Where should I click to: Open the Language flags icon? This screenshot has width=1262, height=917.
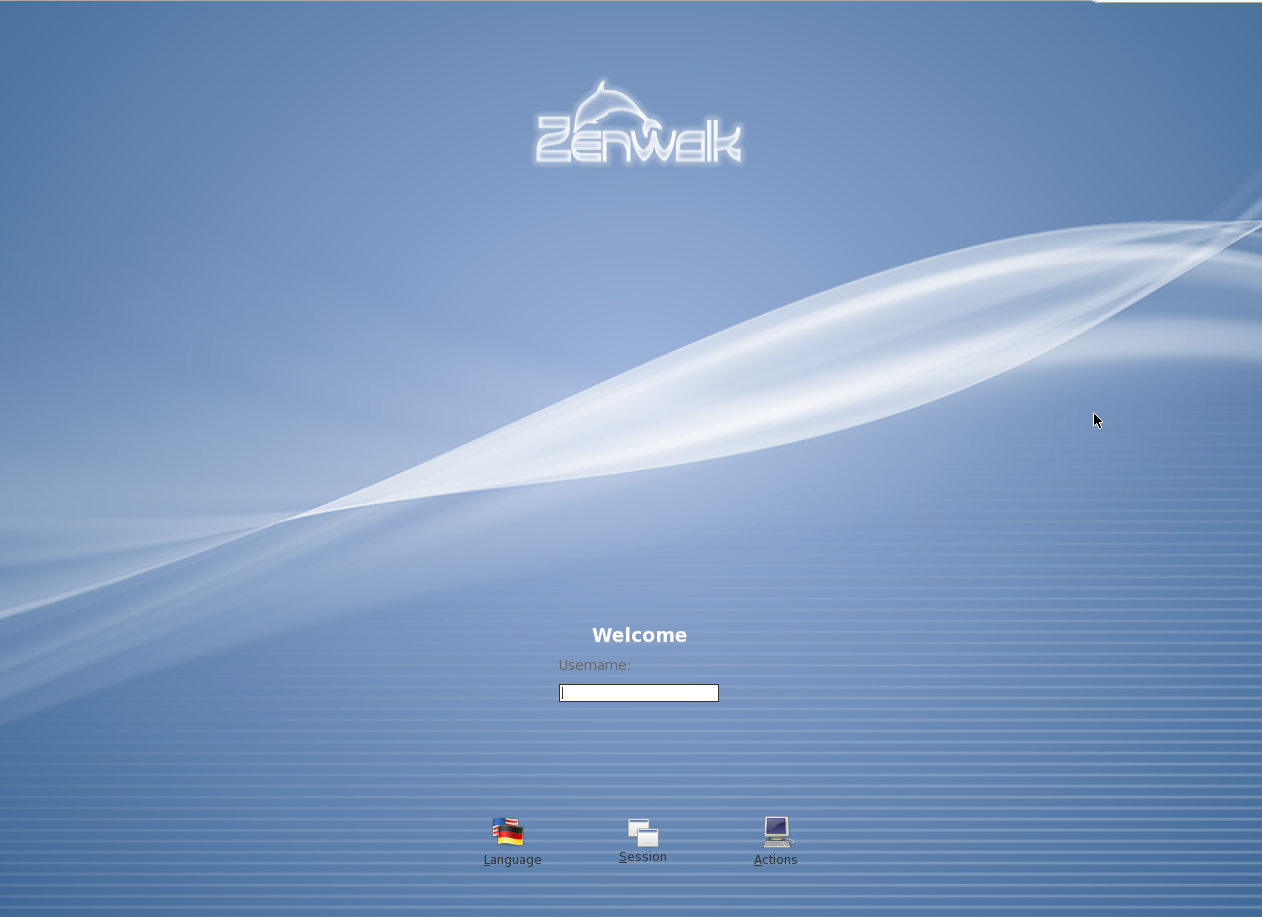click(508, 831)
